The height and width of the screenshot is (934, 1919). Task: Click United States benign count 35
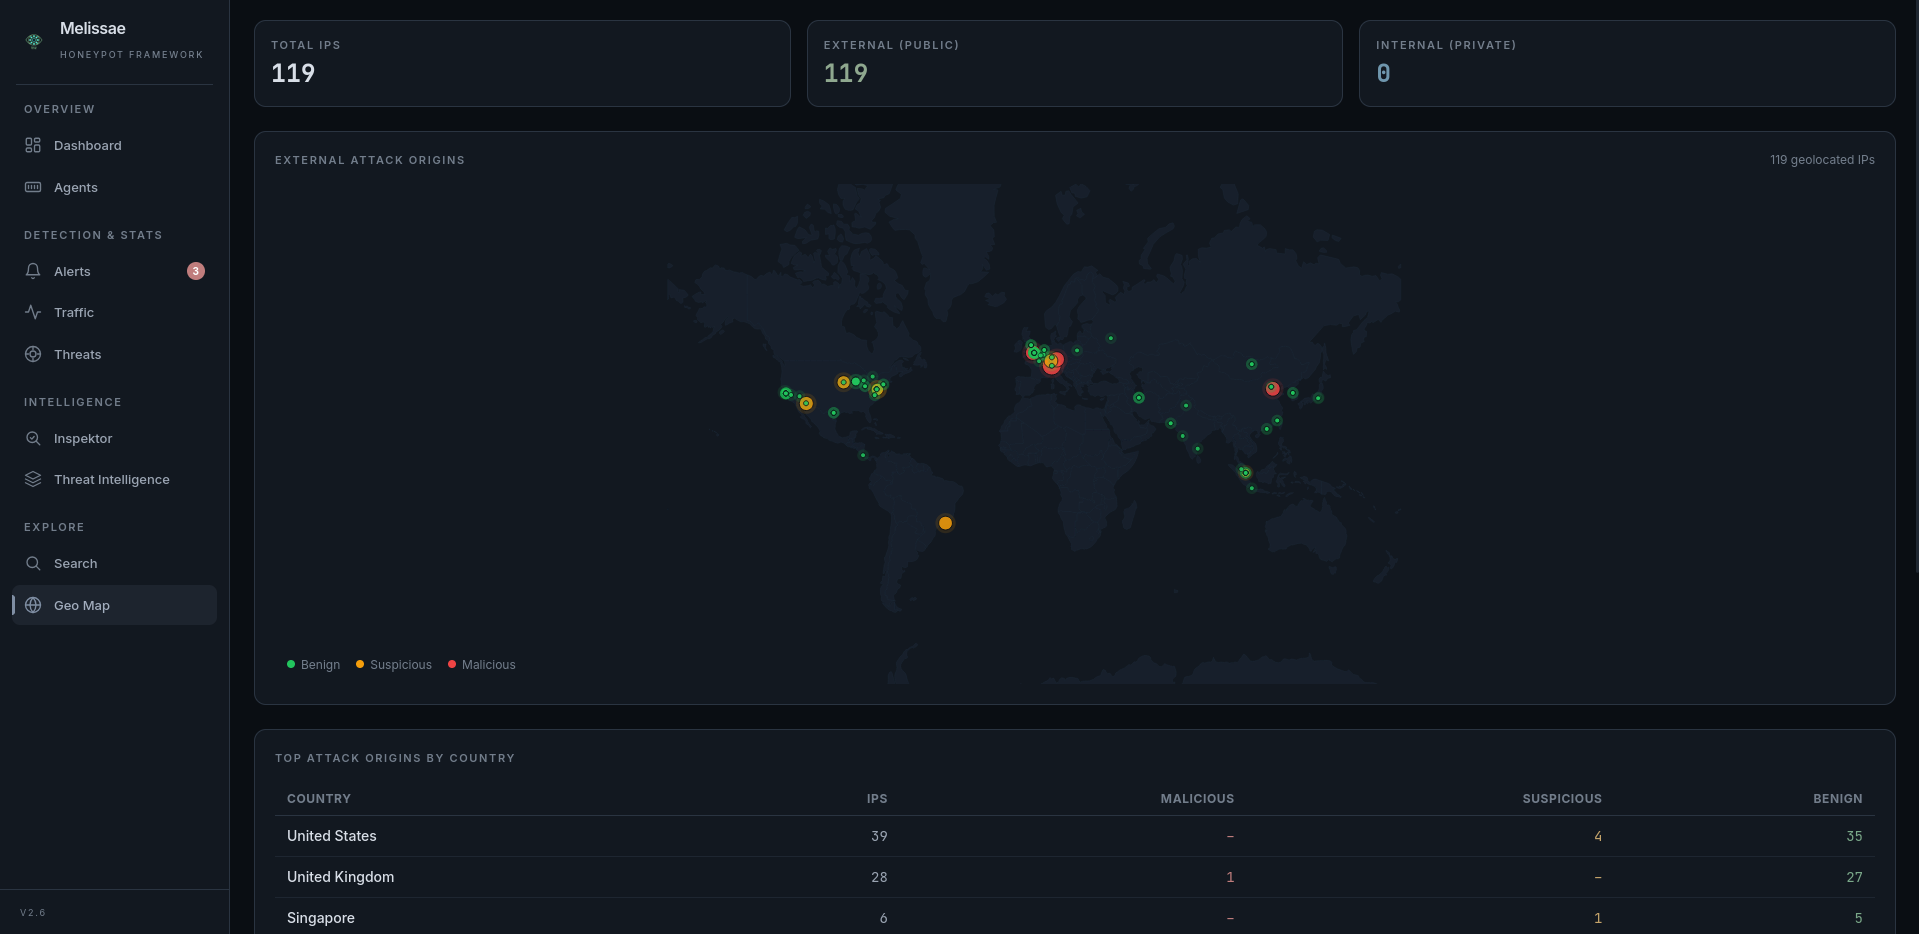(1854, 836)
